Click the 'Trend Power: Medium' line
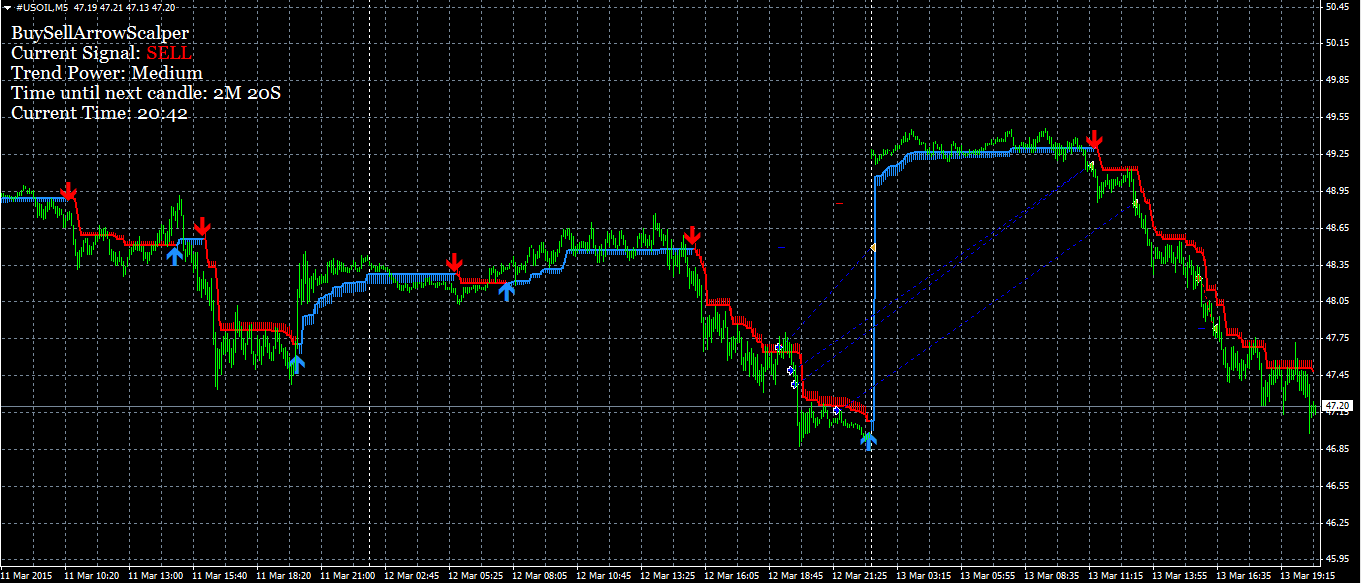The width and height of the screenshot is (1361, 583). coord(107,73)
